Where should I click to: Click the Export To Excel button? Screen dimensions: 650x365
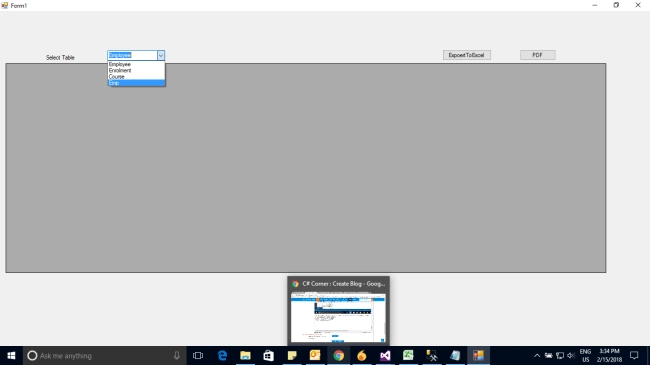coord(467,55)
